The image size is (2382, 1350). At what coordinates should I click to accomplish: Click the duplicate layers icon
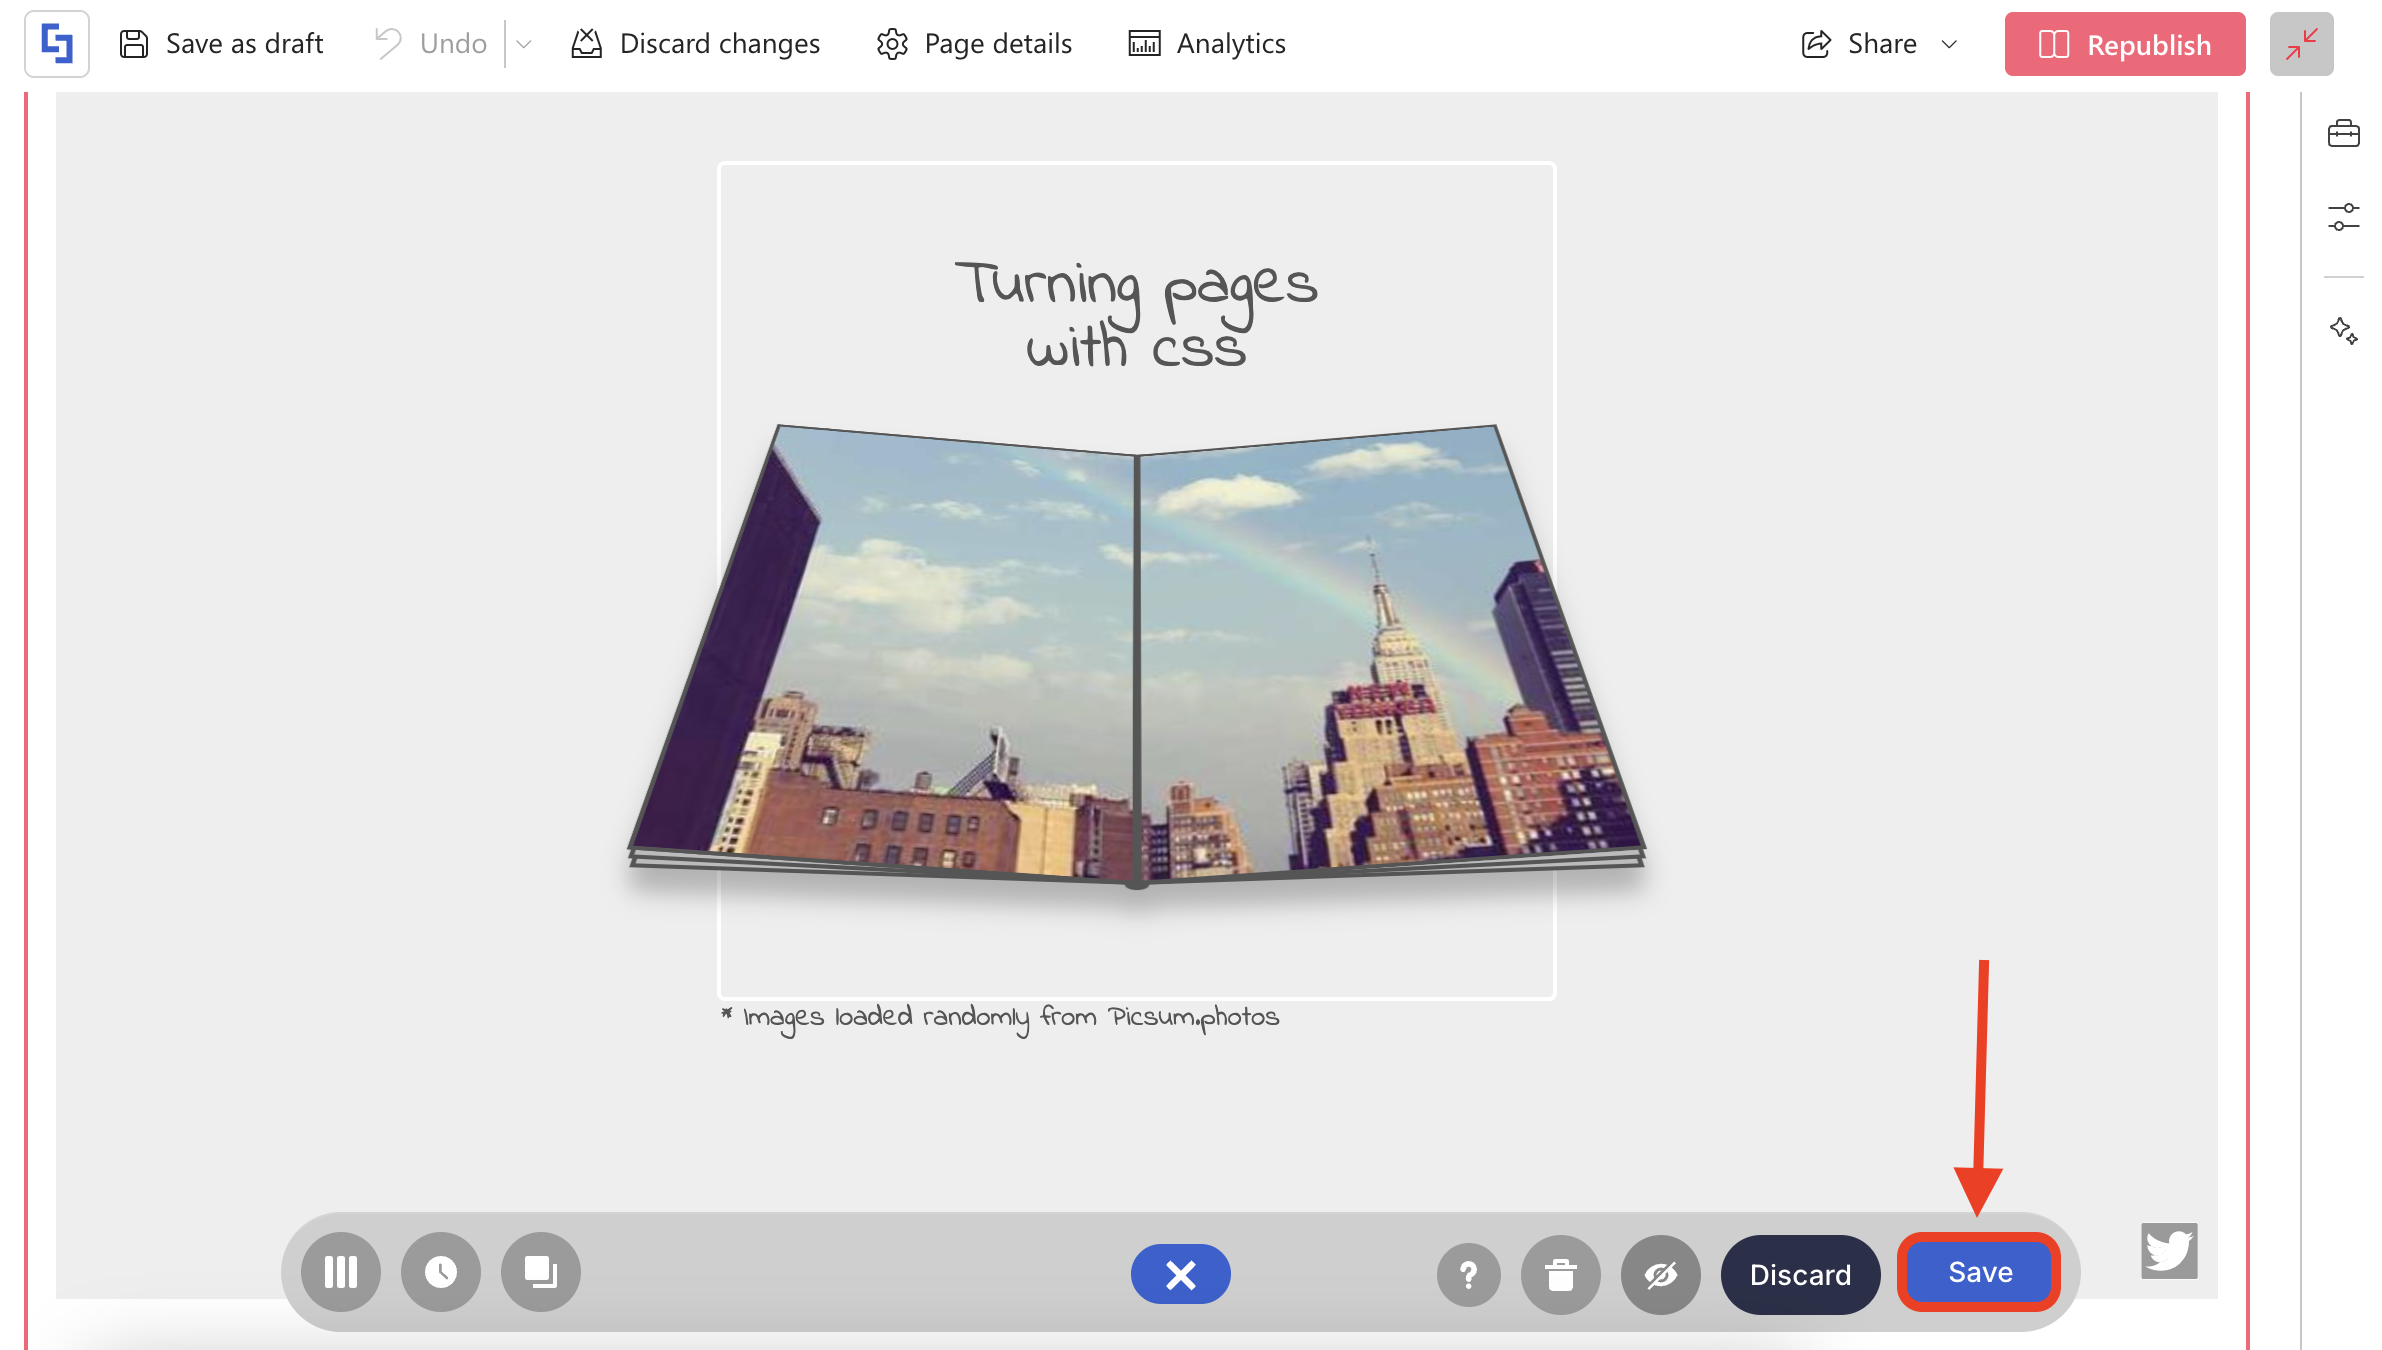541,1272
